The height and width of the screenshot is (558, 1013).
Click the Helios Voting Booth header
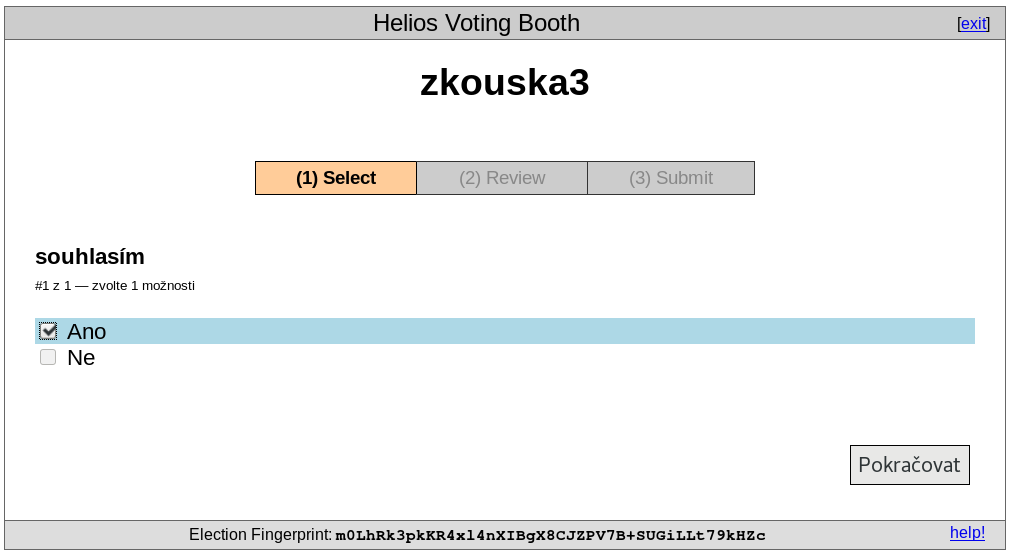(x=476, y=23)
